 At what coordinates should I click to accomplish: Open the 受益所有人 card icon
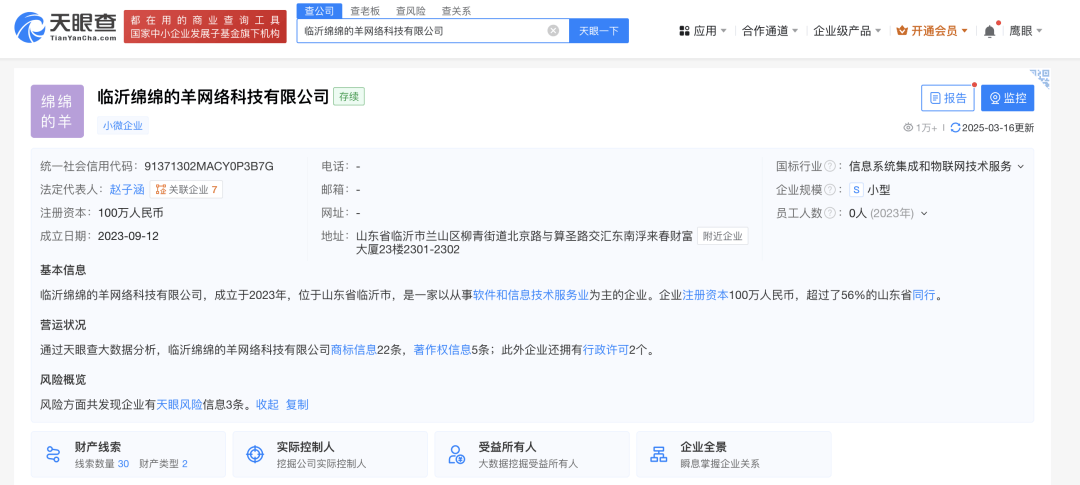457,454
